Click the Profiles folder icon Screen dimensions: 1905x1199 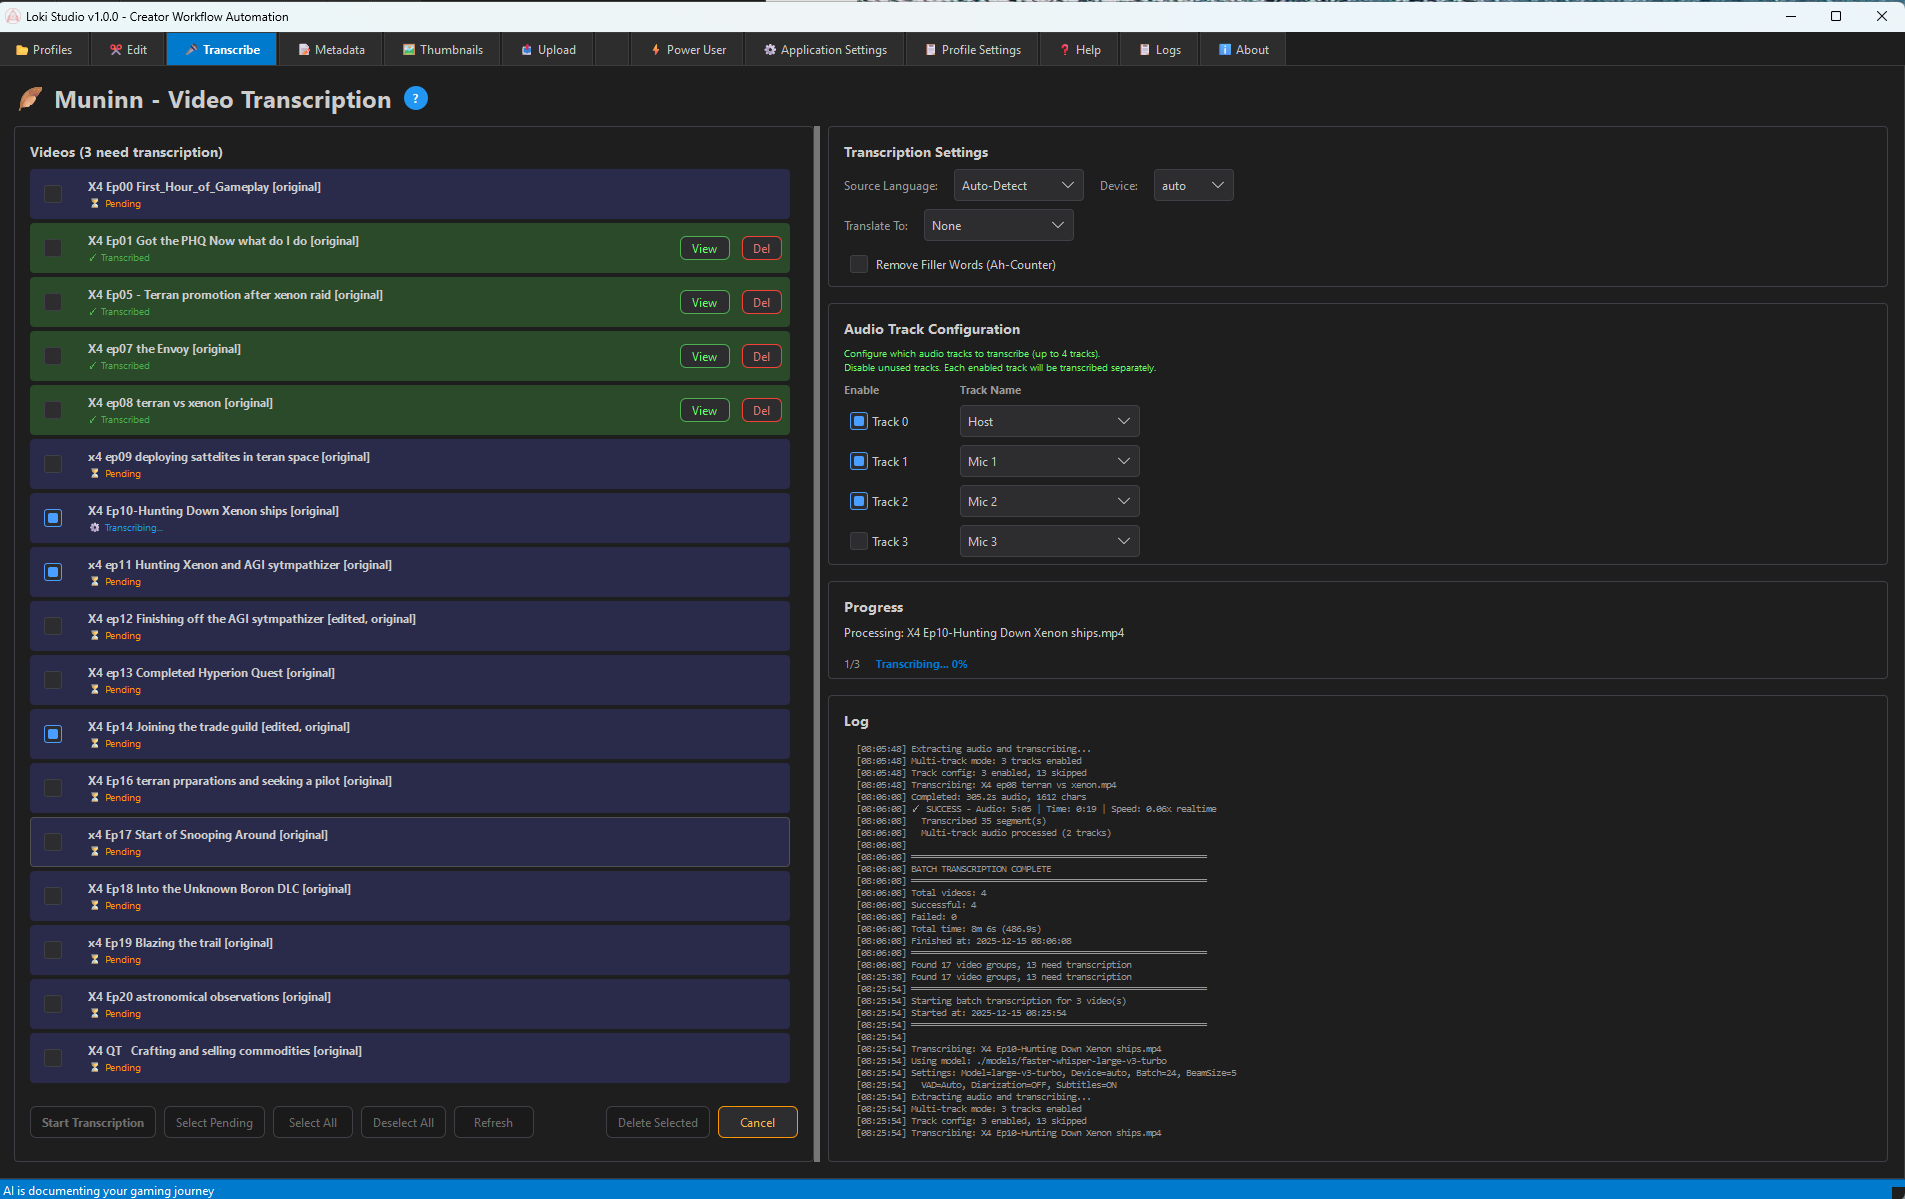pos(22,50)
